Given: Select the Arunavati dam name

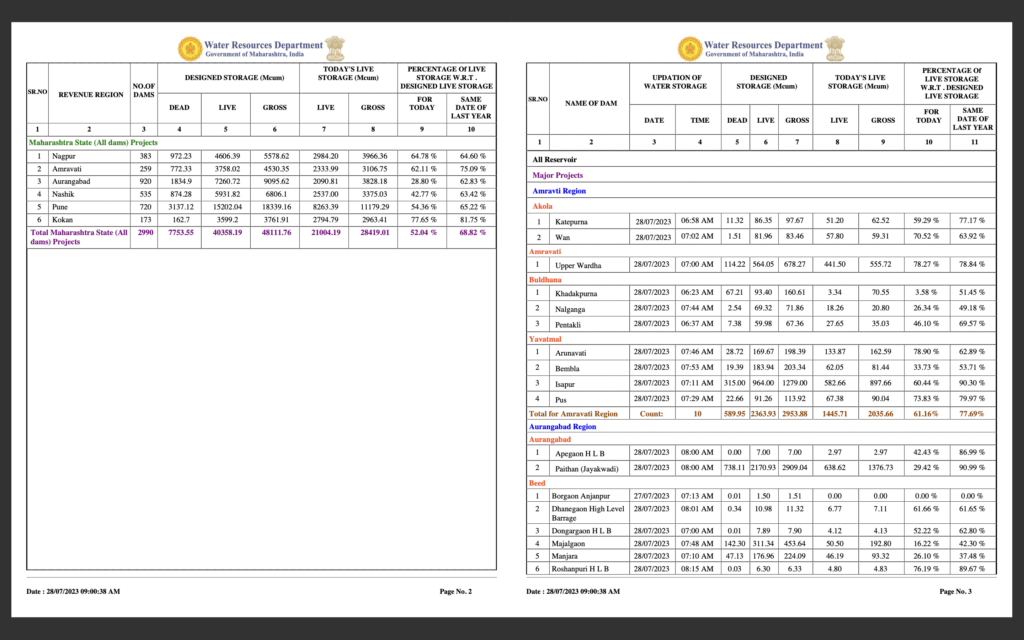Looking at the screenshot, I should [x=571, y=353].
